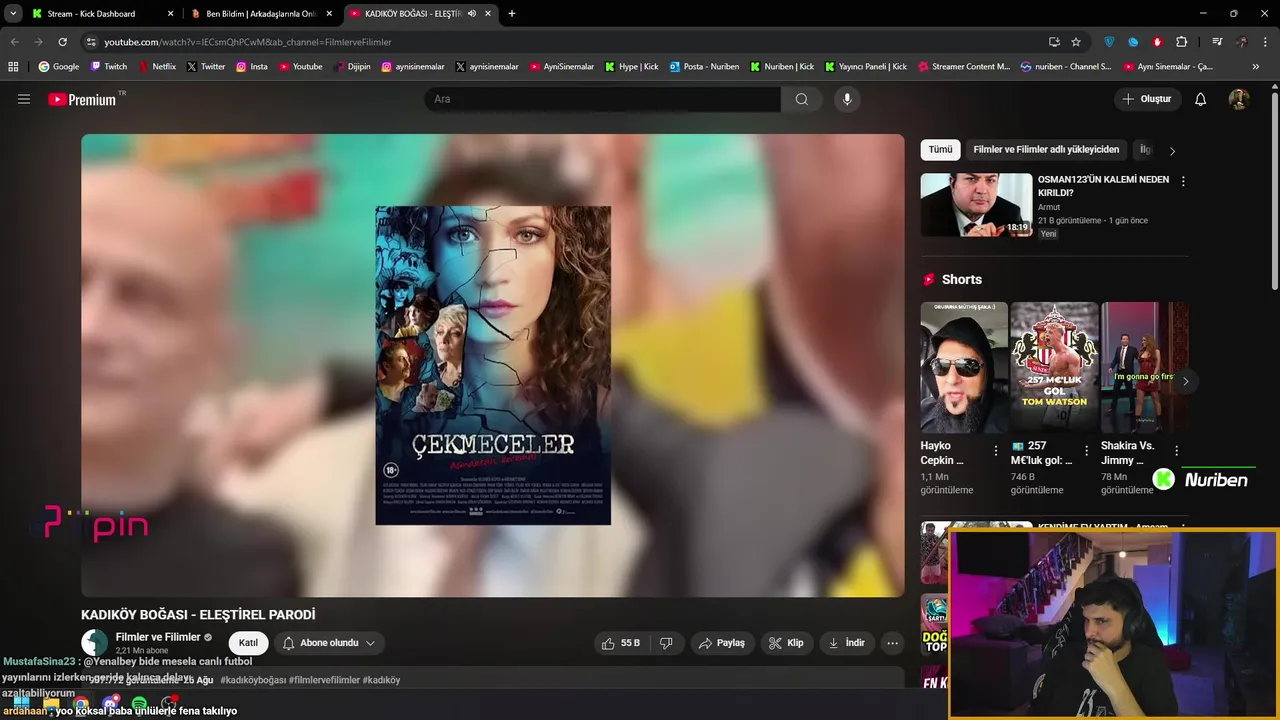Click Filmler ve Filimler channel avatar
The height and width of the screenshot is (720, 1280).
[x=94, y=643]
